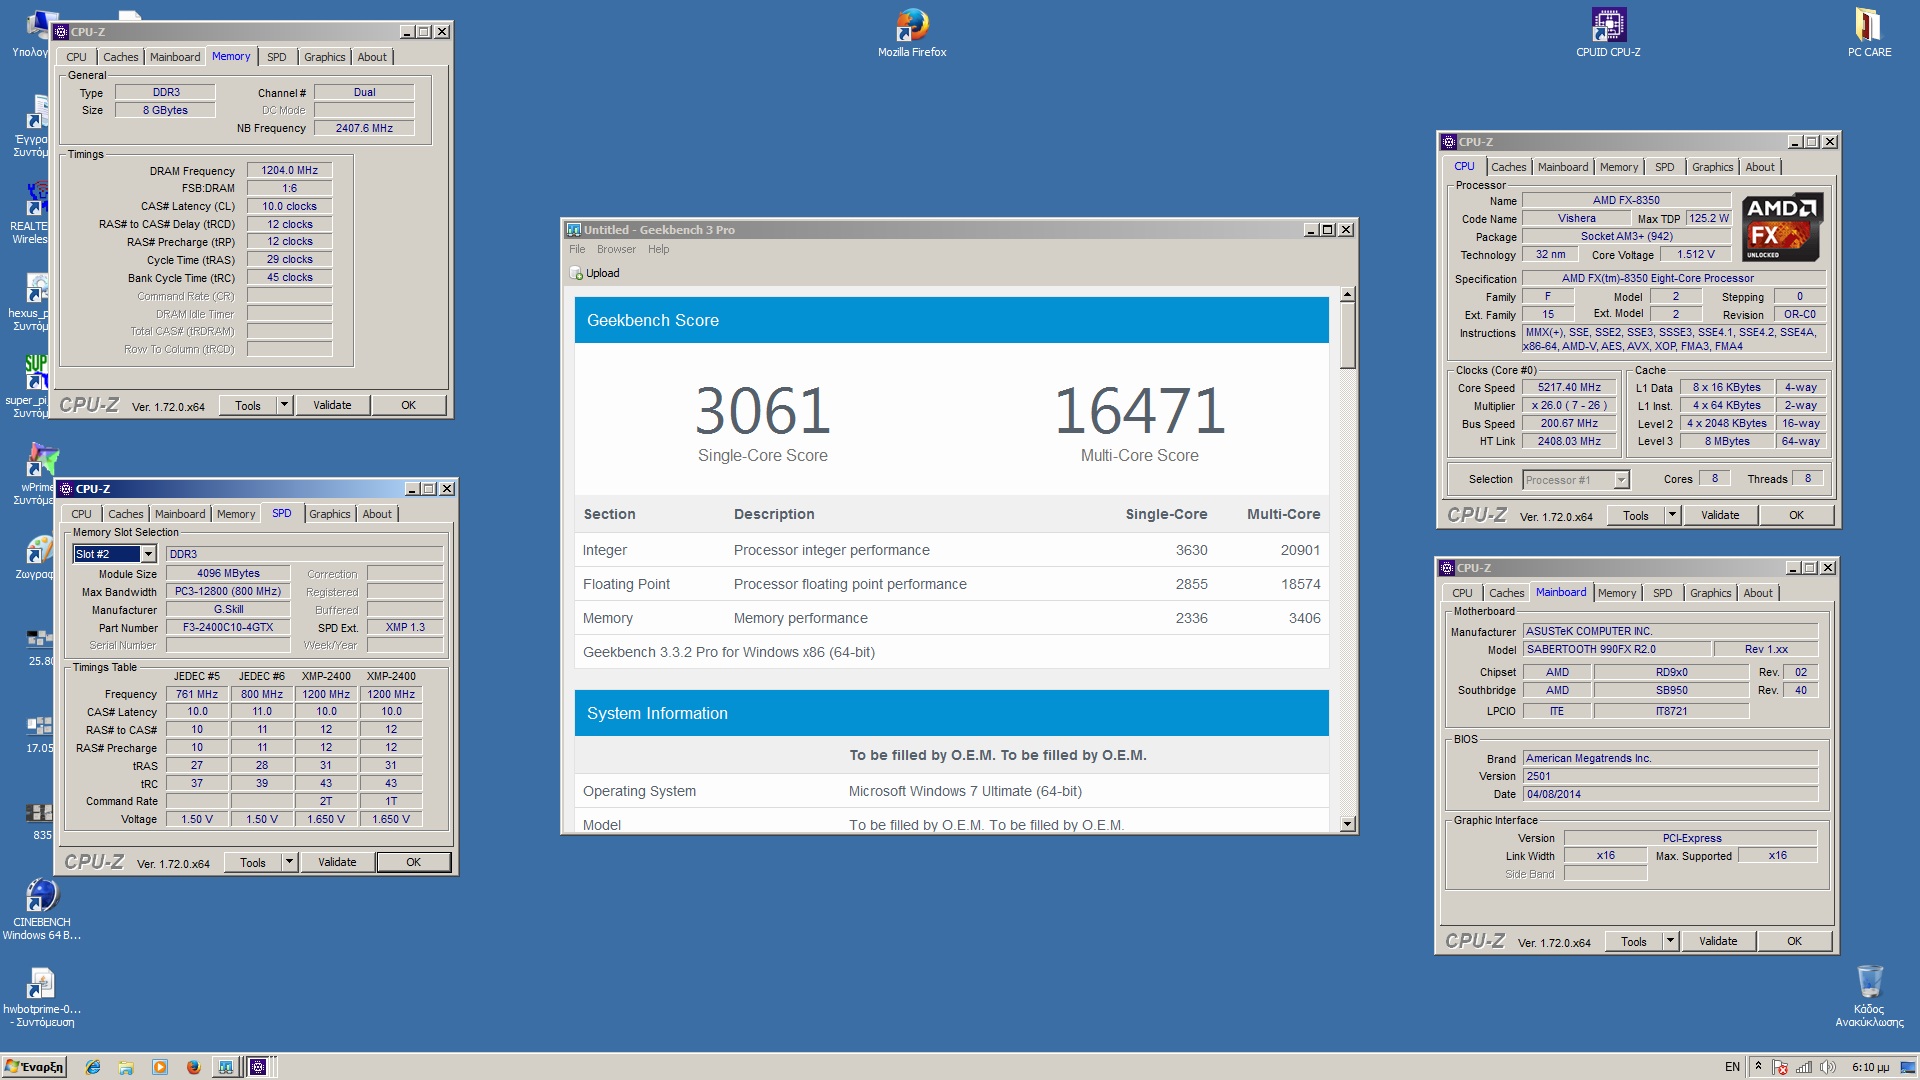1920x1080 pixels.
Task: Open the Help menu in Geekbench
Action: click(x=658, y=249)
